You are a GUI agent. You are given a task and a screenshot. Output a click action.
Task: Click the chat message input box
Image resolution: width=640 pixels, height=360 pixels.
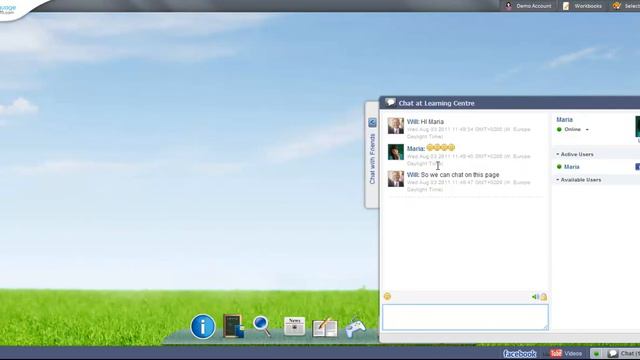click(465, 317)
